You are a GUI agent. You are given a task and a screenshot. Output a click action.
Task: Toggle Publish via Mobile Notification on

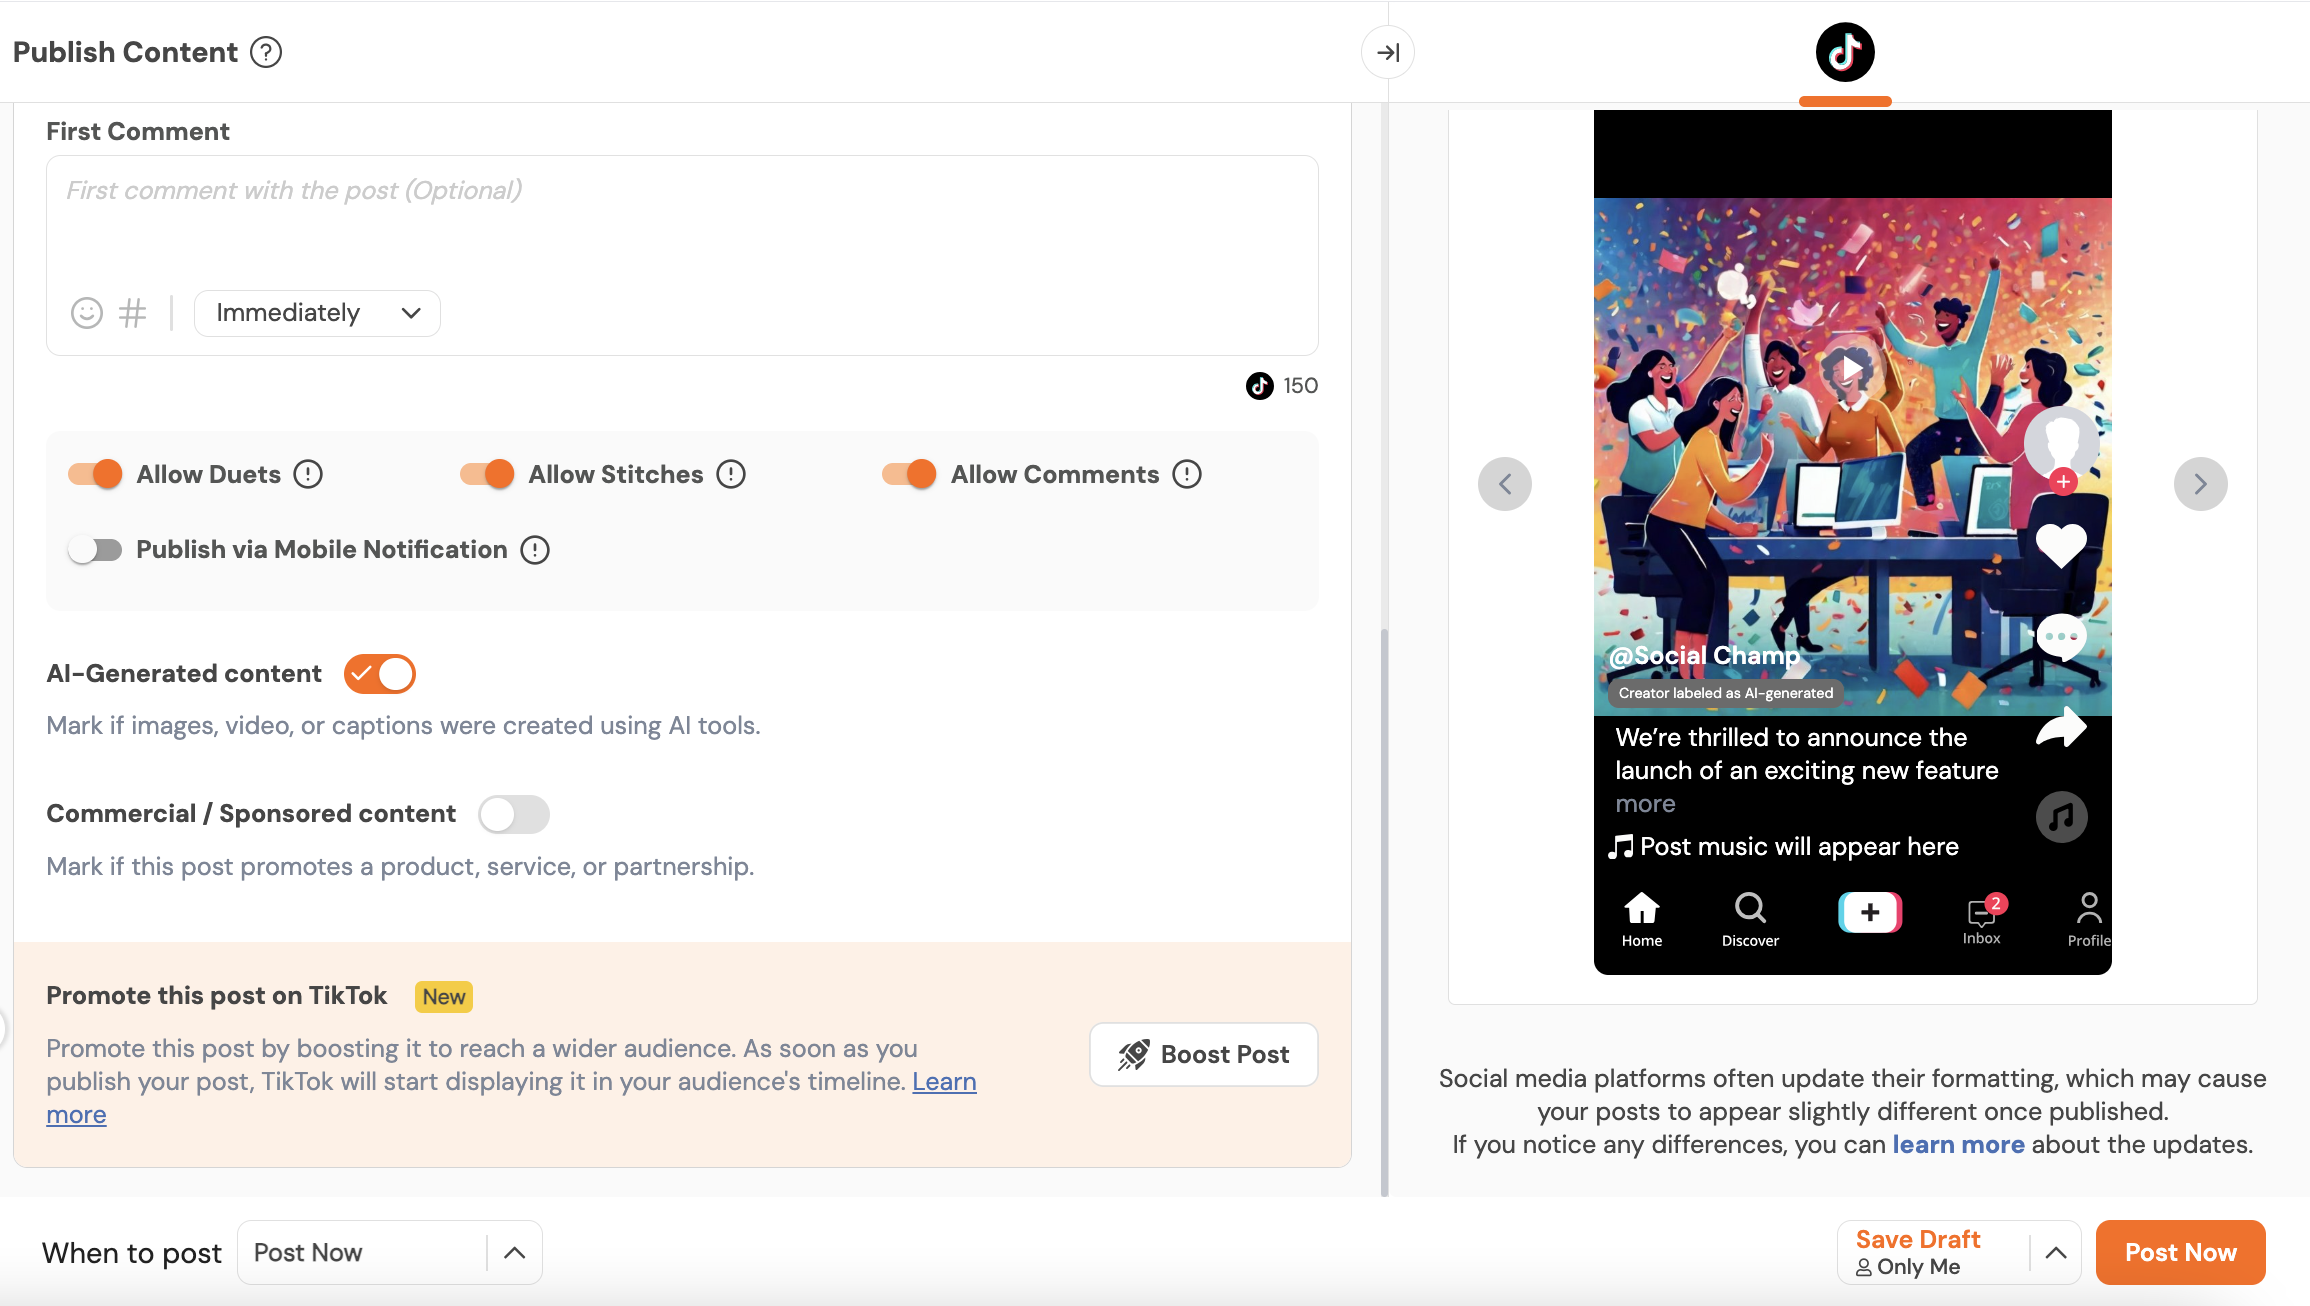tap(95, 550)
